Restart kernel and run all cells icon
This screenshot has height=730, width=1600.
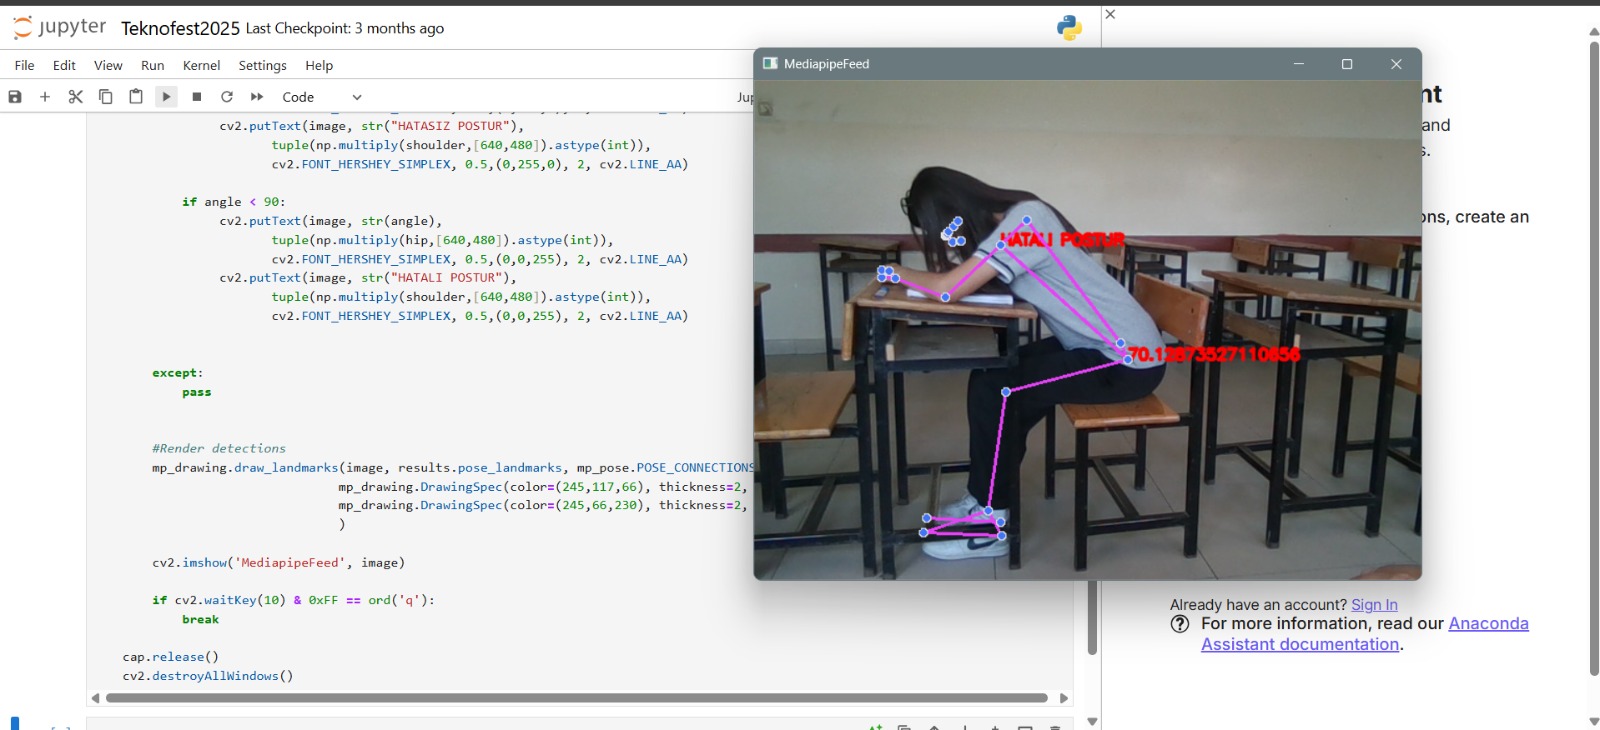(257, 97)
